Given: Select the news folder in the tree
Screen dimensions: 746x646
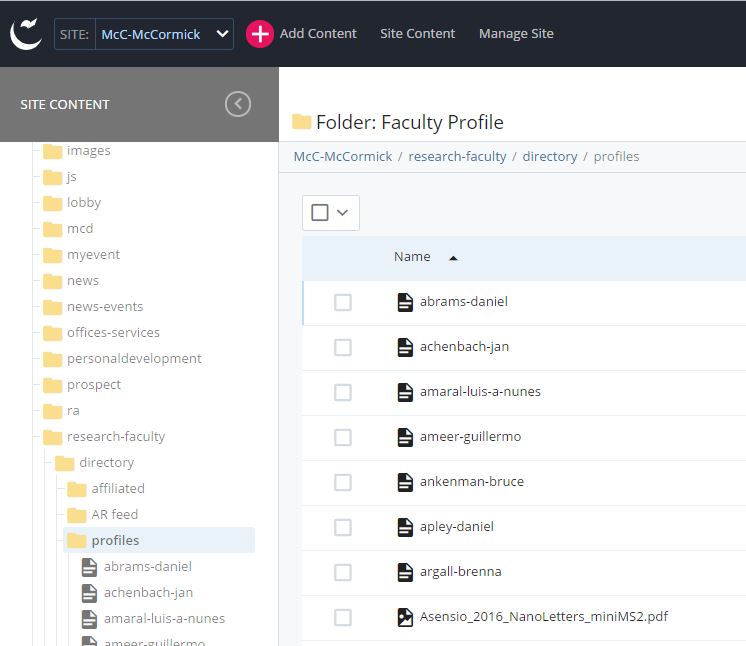Looking at the screenshot, I should point(83,281).
